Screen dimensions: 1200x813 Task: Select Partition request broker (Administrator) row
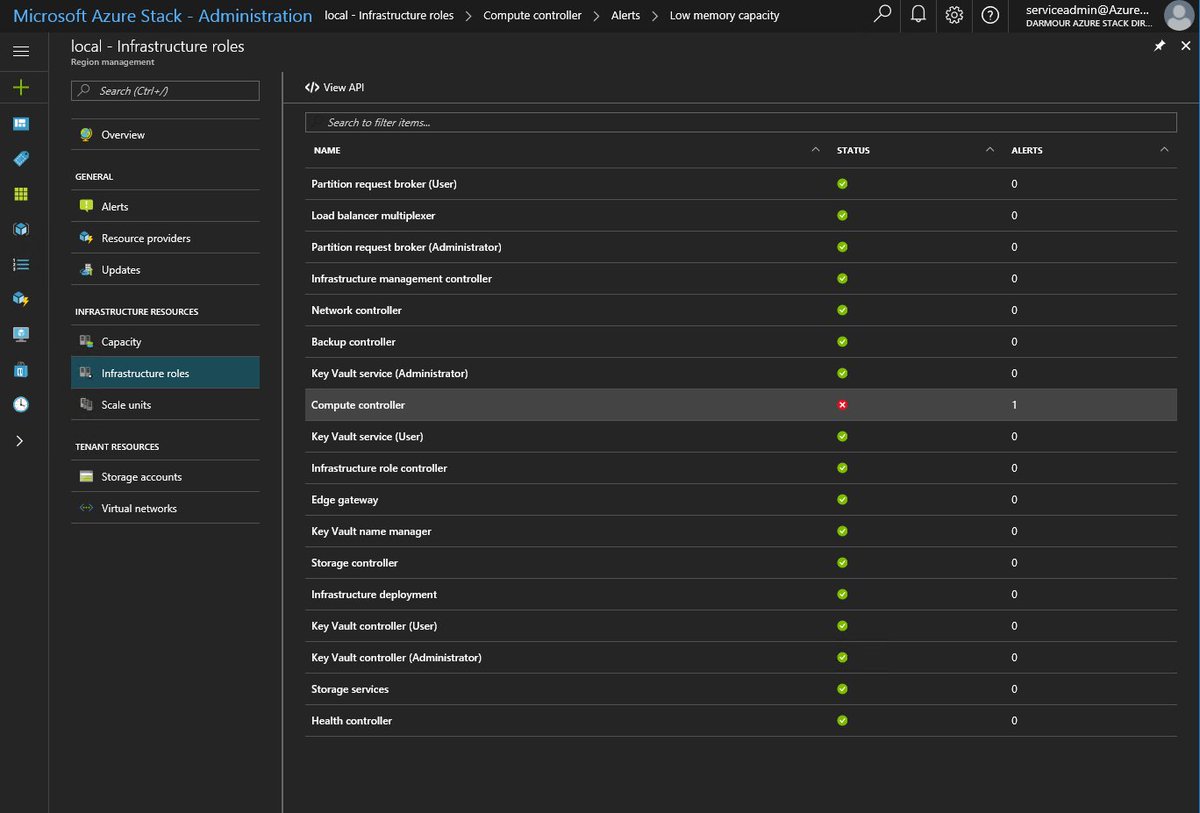741,247
